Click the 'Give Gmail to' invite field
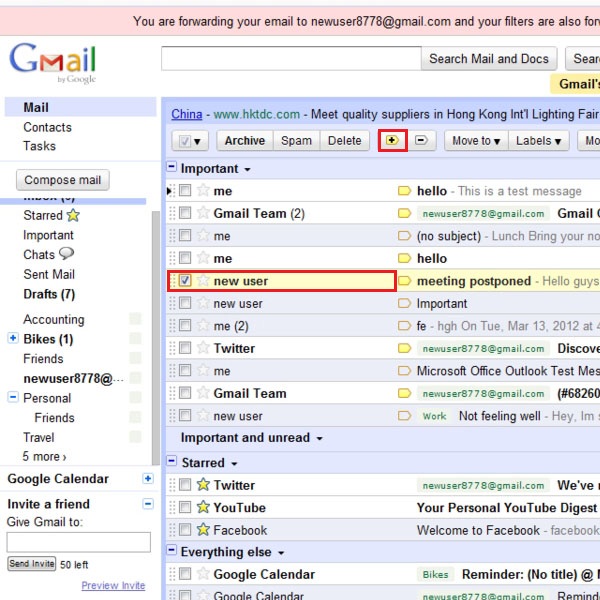The width and height of the screenshot is (600, 600). (78, 542)
